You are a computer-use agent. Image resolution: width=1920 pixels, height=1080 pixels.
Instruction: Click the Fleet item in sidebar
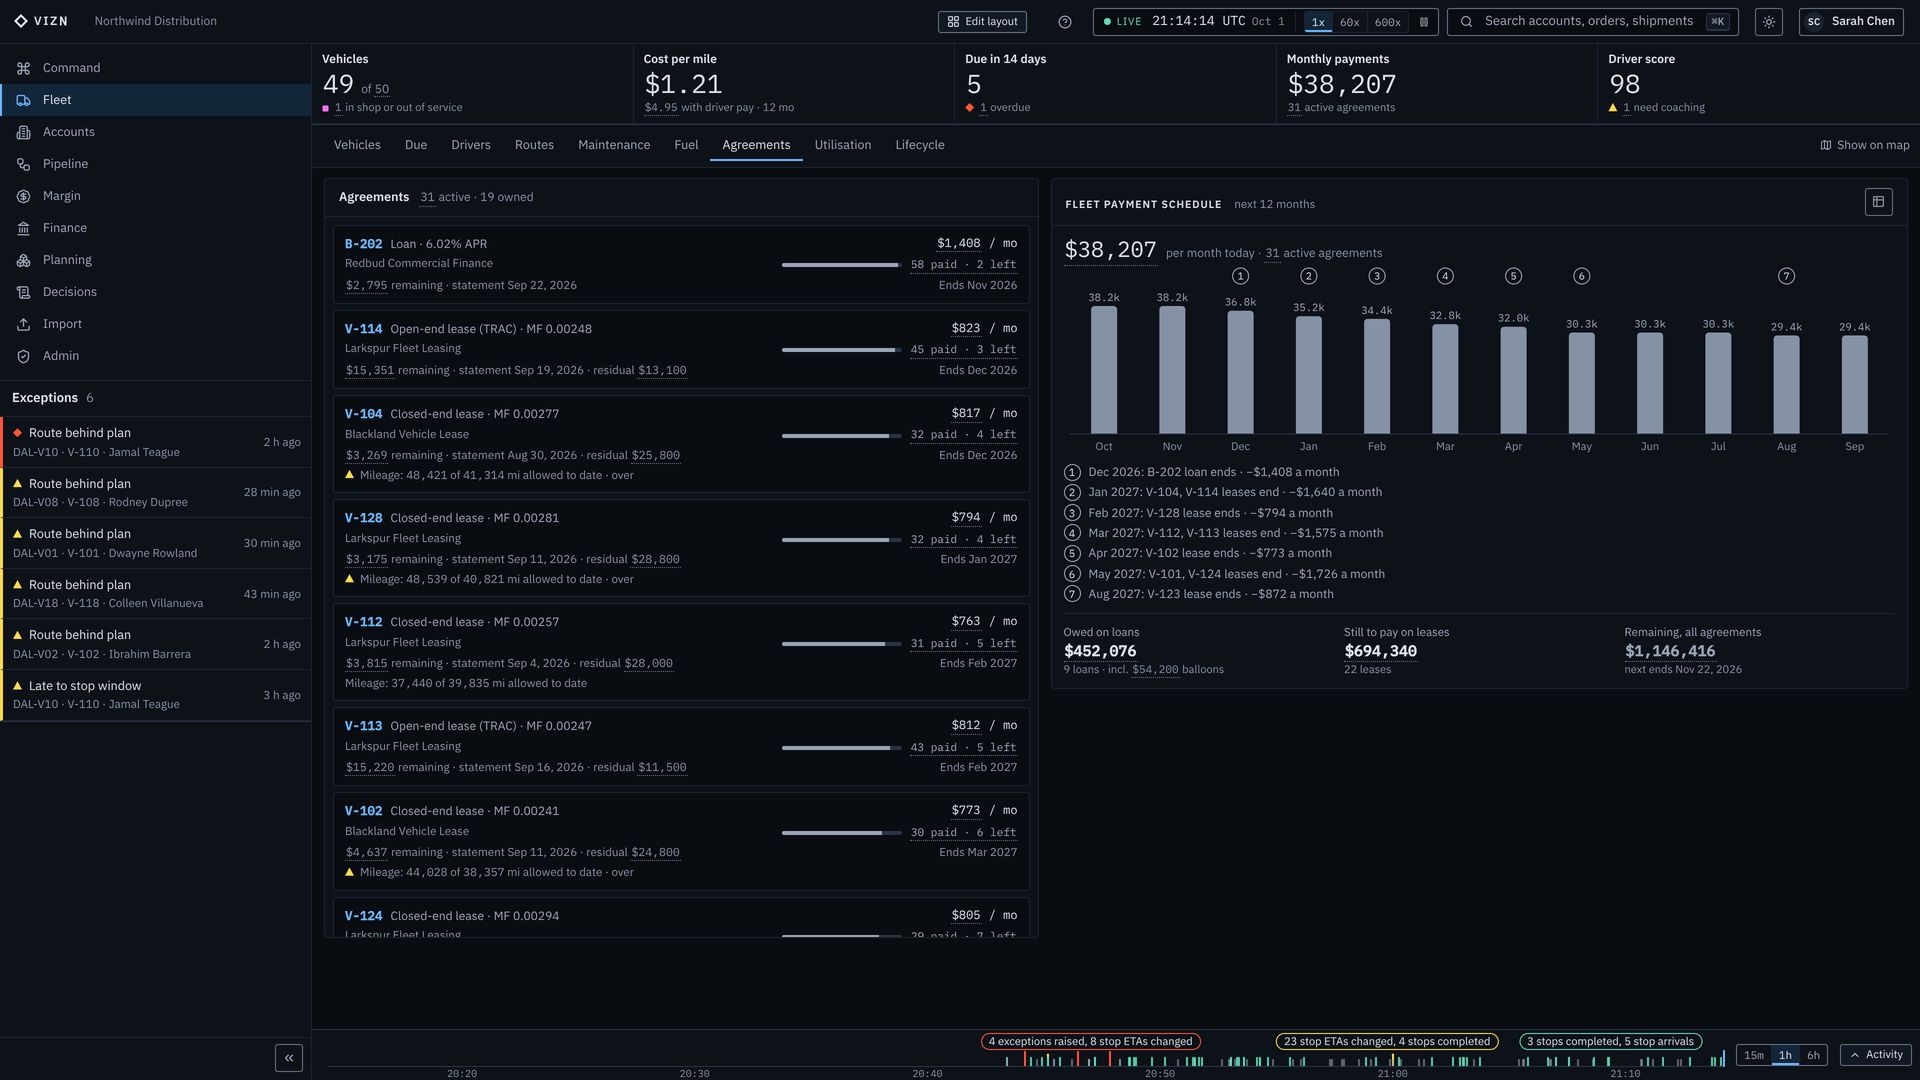click(x=155, y=100)
